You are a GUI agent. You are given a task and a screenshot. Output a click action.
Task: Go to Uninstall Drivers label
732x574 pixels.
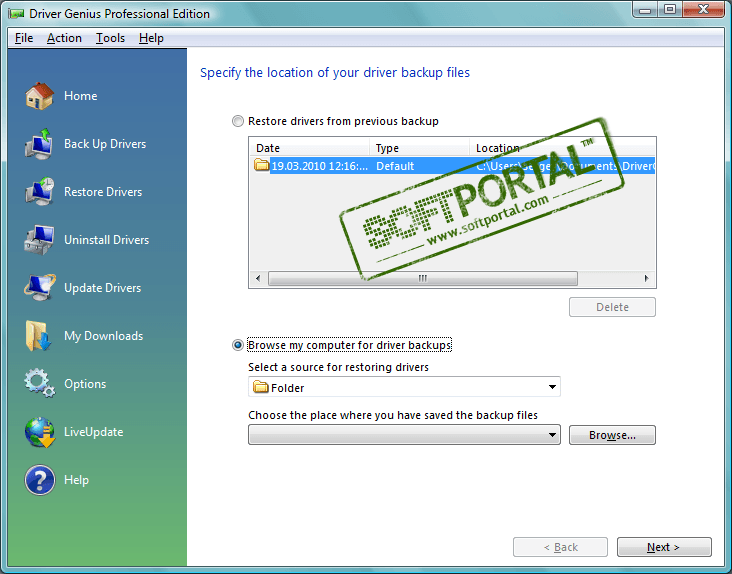click(106, 240)
